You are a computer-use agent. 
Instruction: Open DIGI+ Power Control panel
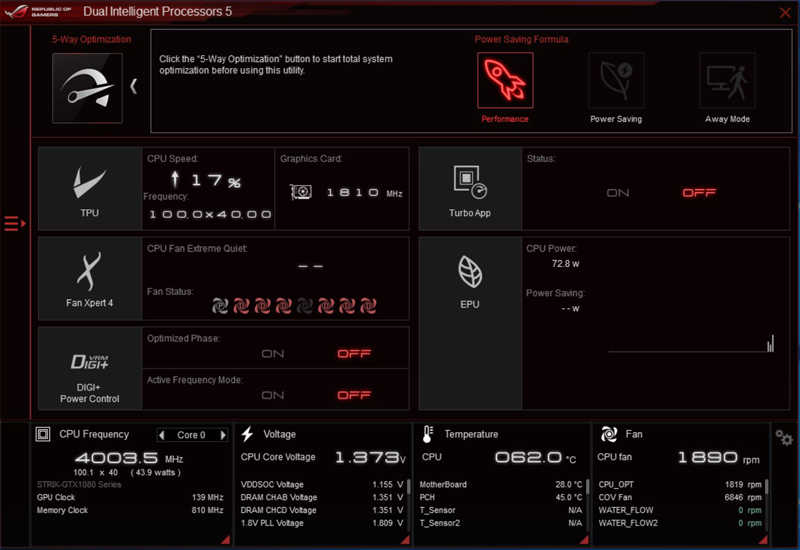click(x=90, y=368)
